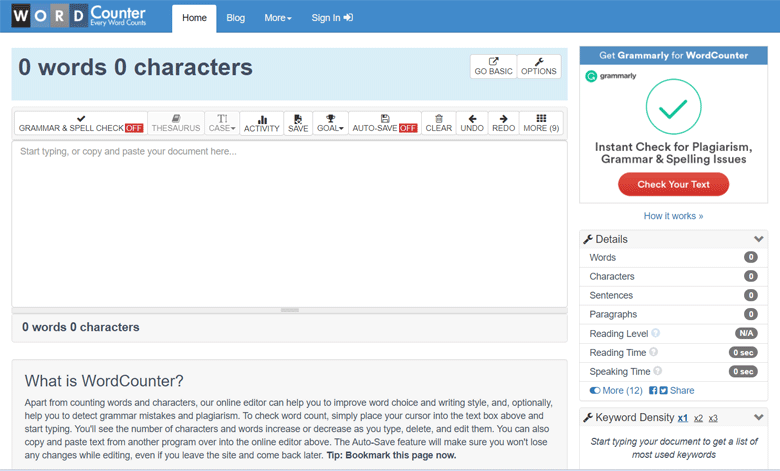780x471 pixels.
Task: Click Sign In in the navbar
Action: [332, 18]
